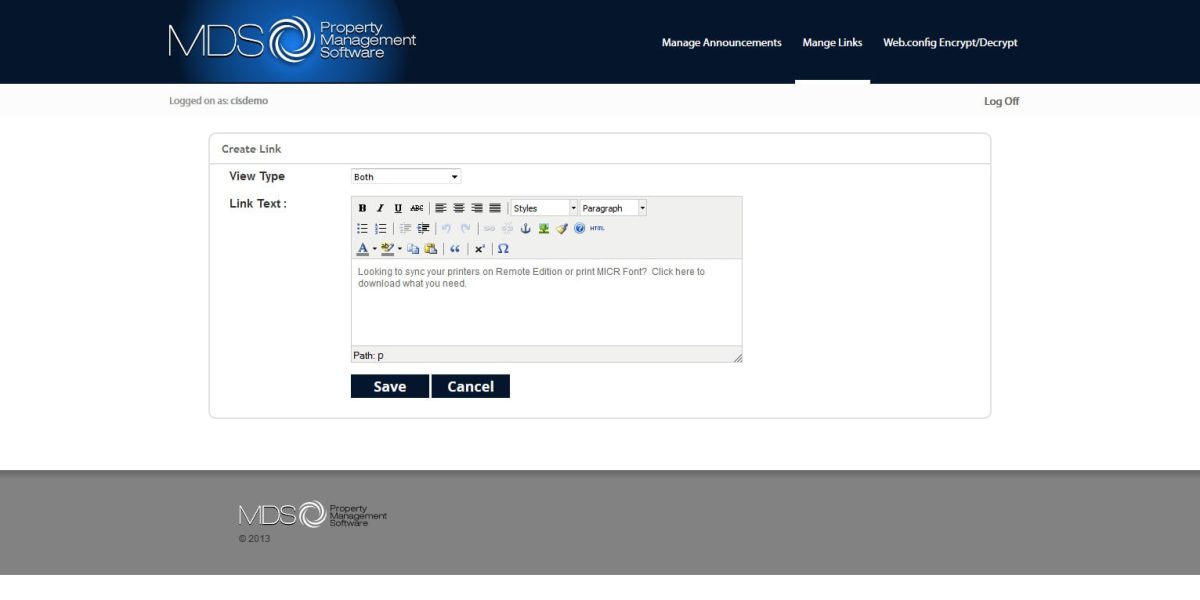The width and height of the screenshot is (1200, 600).
Task: Switch to the Manage Announcements page
Action: 722,42
